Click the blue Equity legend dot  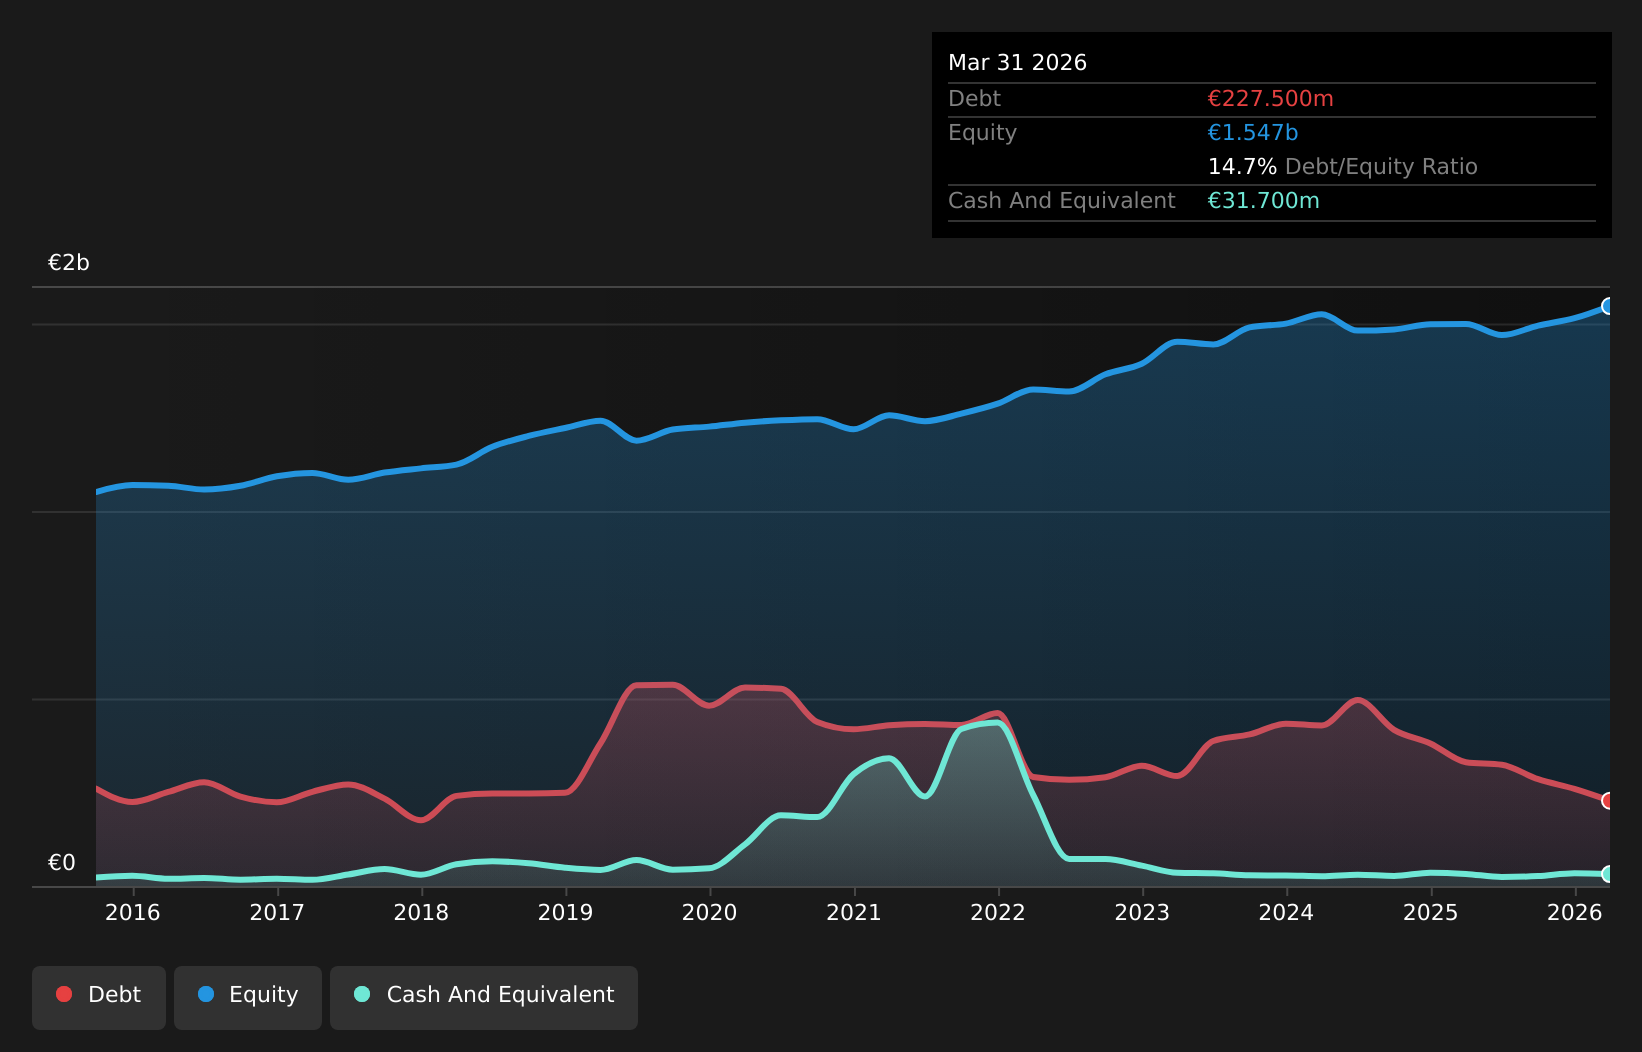(x=206, y=994)
